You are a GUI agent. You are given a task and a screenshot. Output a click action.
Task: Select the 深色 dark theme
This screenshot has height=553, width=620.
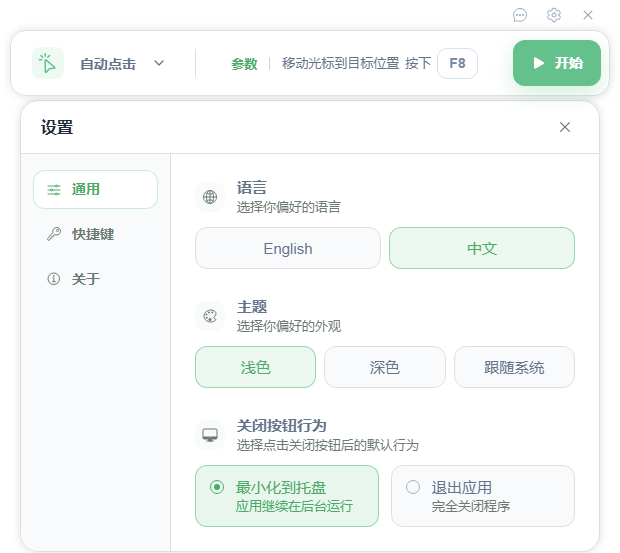[385, 367]
